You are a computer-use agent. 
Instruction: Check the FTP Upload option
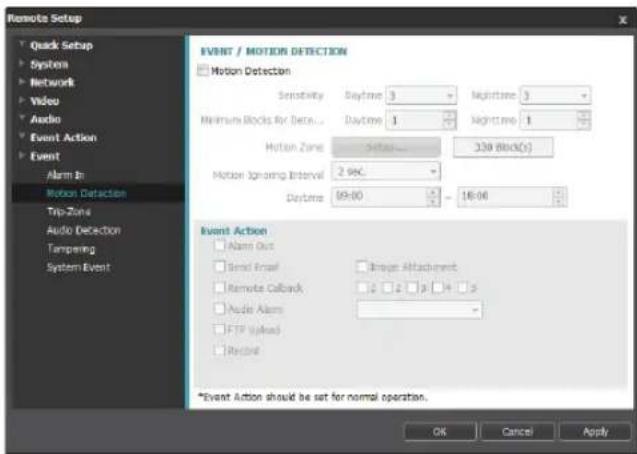tap(219, 329)
